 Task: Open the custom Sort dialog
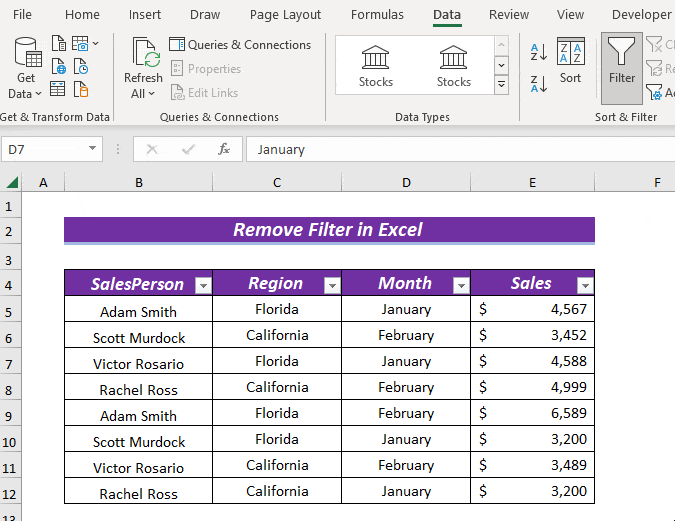click(570, 62)
